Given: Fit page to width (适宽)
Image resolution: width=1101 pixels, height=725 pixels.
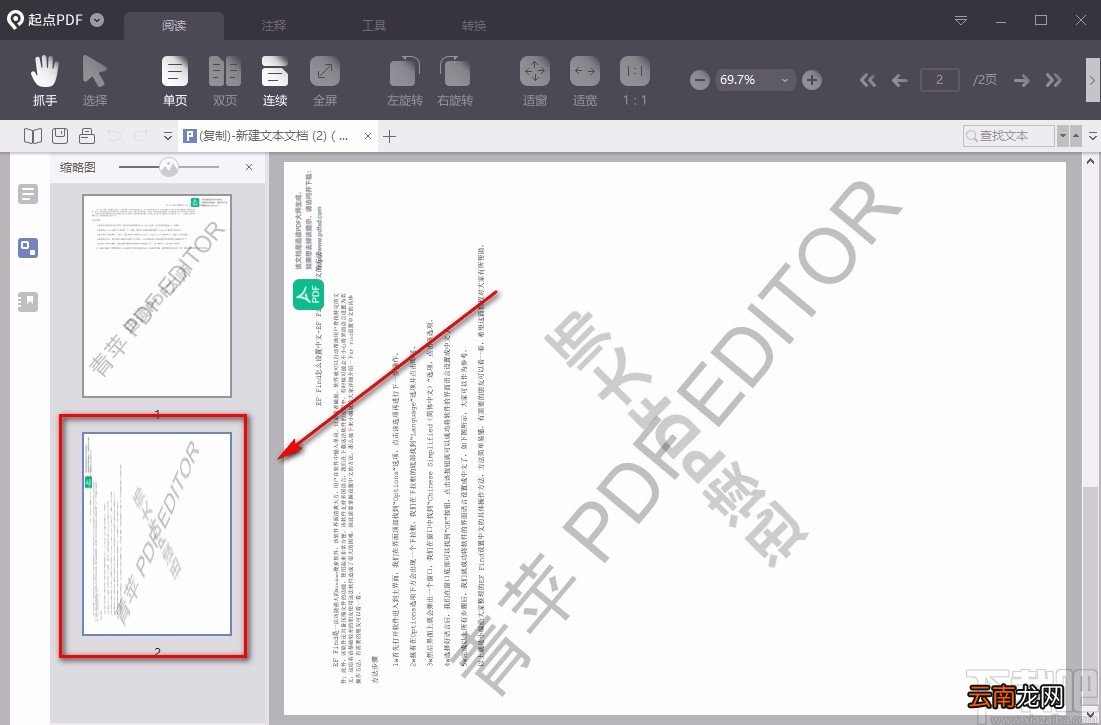Looking at the screenshot, I should [585, 81].
